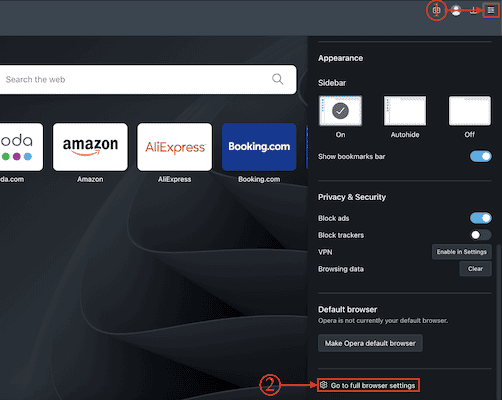This screenshot has height=400, width=502.
Task: Click the AliExpress tile label
Action: click(x=175, y=179)
